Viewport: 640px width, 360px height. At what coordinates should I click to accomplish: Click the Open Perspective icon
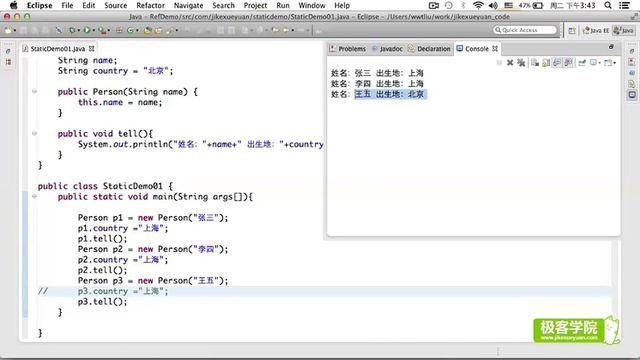point(572,30)
